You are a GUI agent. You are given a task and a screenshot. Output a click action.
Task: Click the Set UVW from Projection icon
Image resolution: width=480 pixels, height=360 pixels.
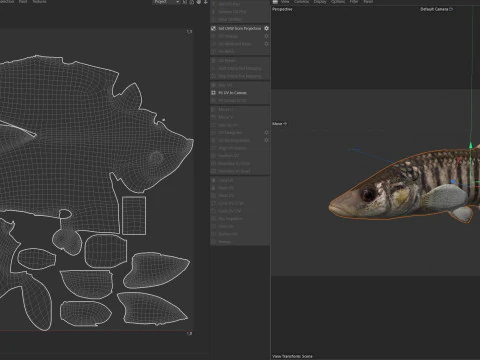point(213,28)
